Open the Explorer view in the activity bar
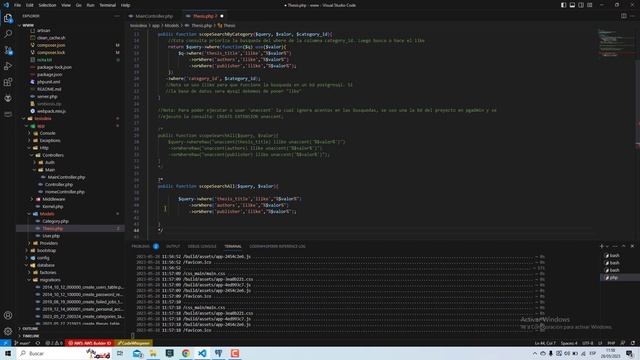The width and height of the screenshot is (640, 360). pyautogui.click(x=8, y=18)
